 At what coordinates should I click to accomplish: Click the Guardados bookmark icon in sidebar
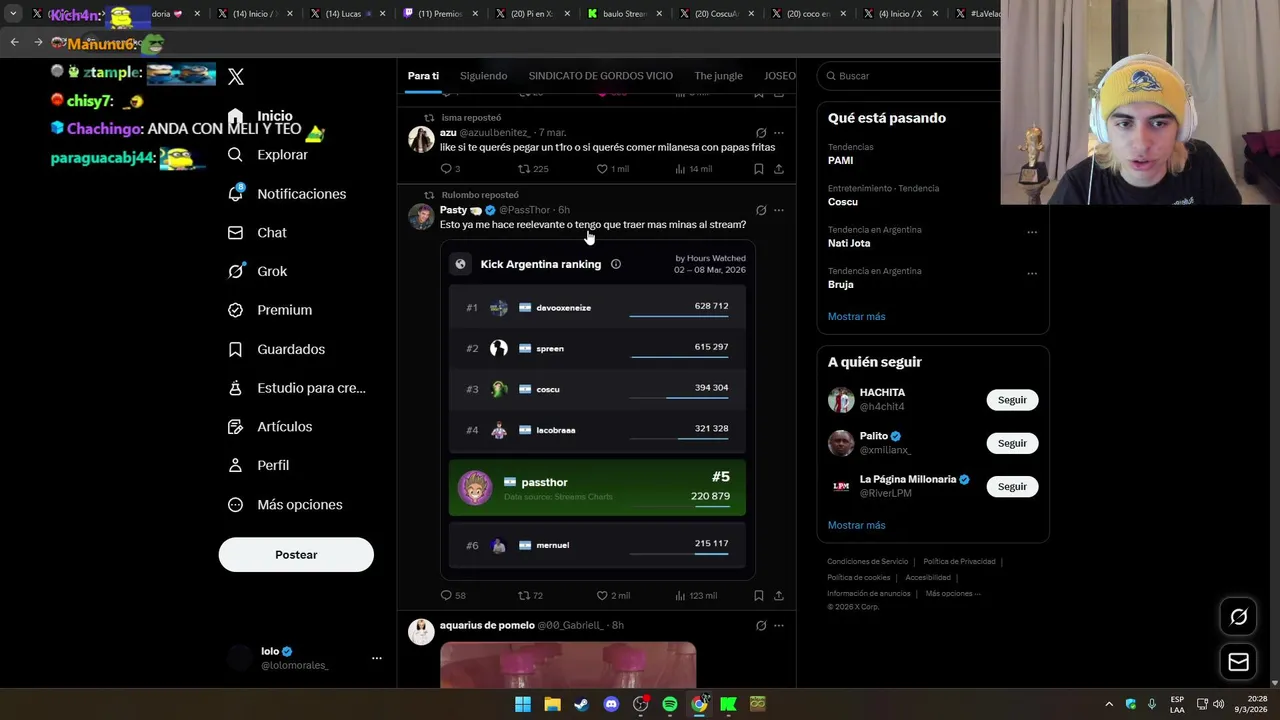[235, 349]
